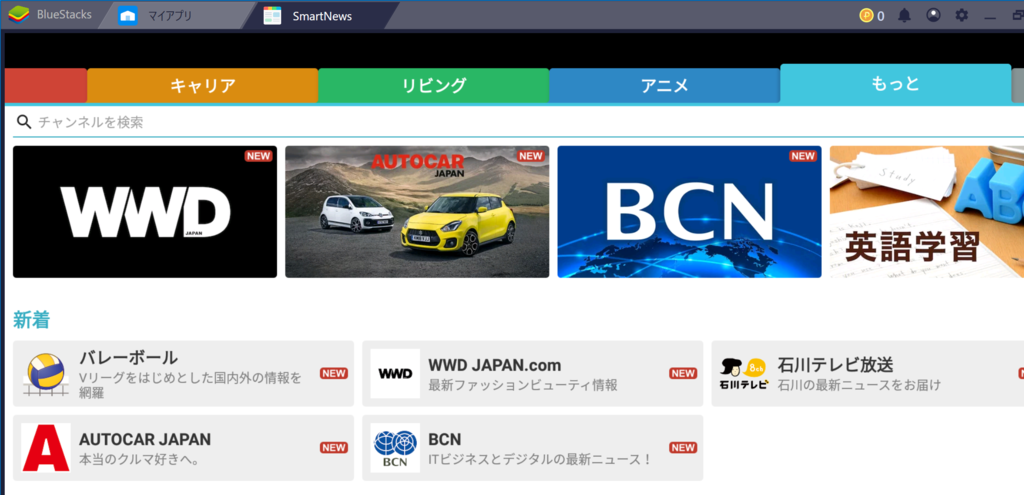Select the もっと category tab
This screenshot has height=495, width=1024.
click(x=896, y=84)
